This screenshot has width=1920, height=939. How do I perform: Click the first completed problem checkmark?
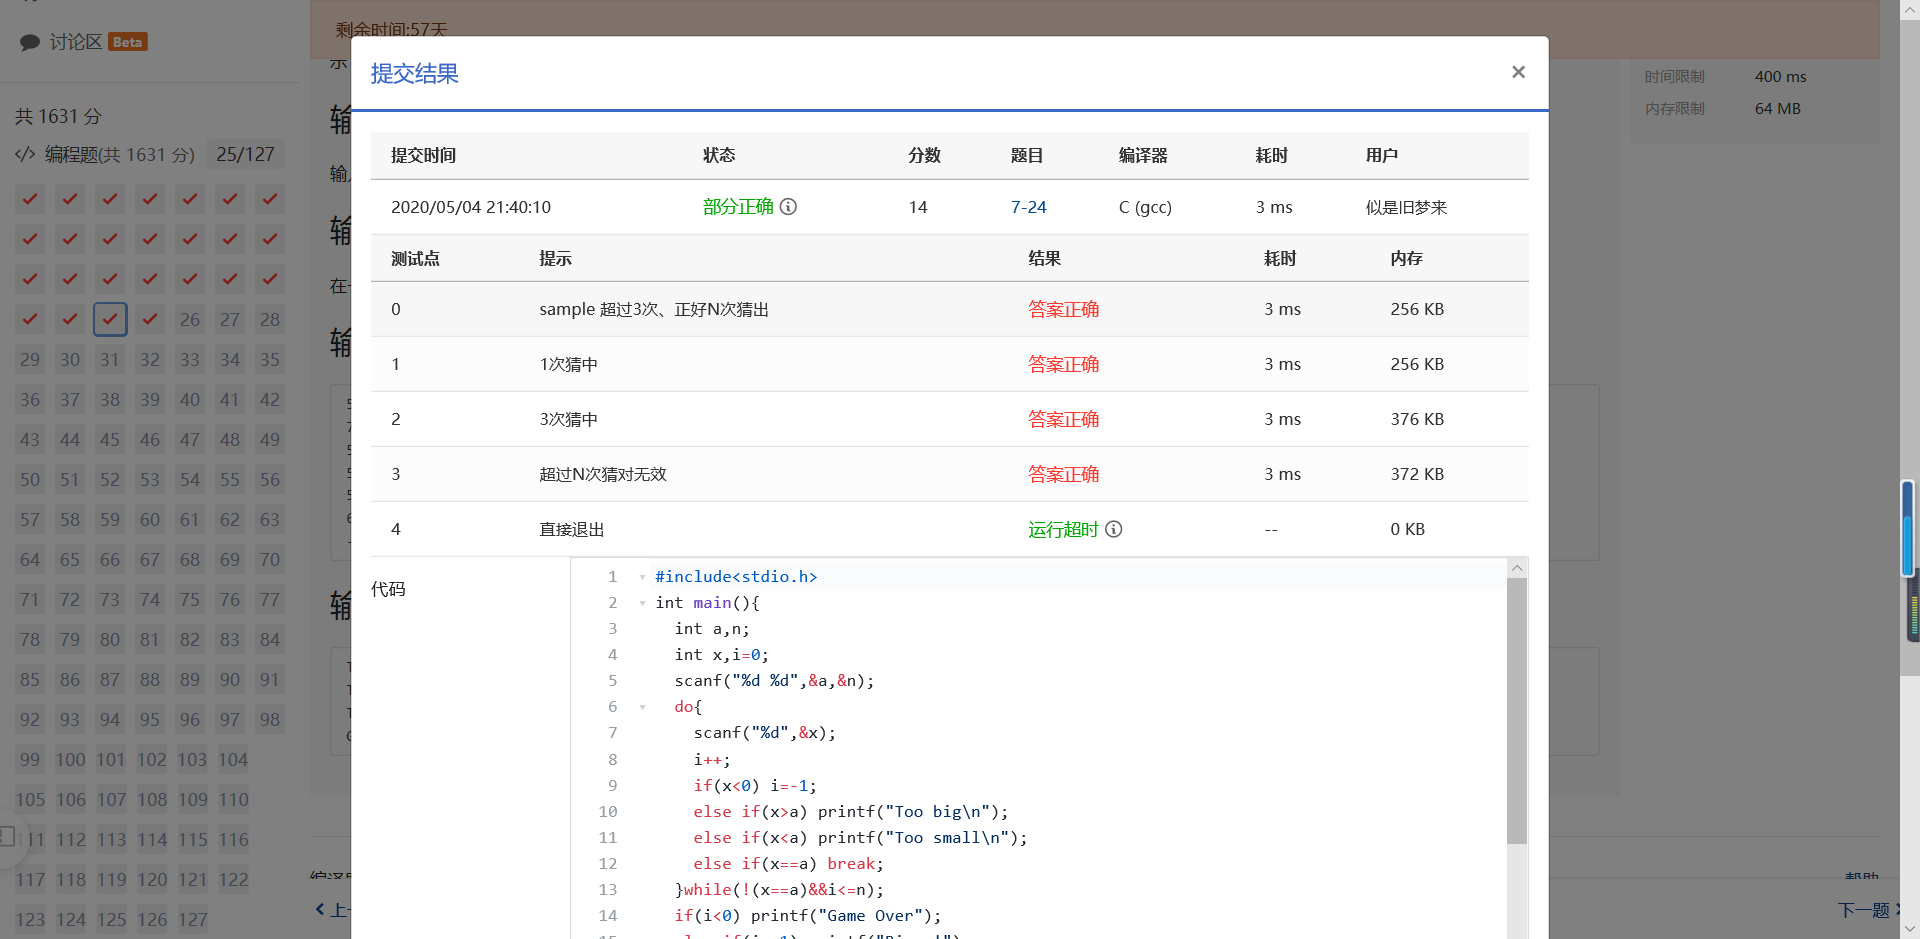pos(30,199)
